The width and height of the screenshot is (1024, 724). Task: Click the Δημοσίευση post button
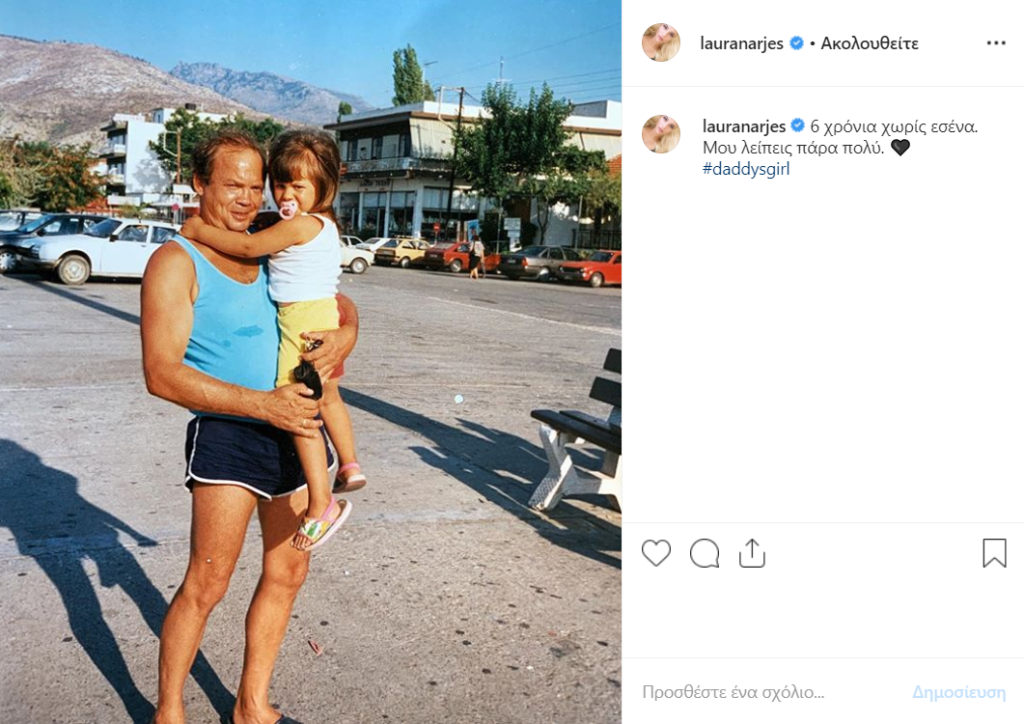[959, 693]
